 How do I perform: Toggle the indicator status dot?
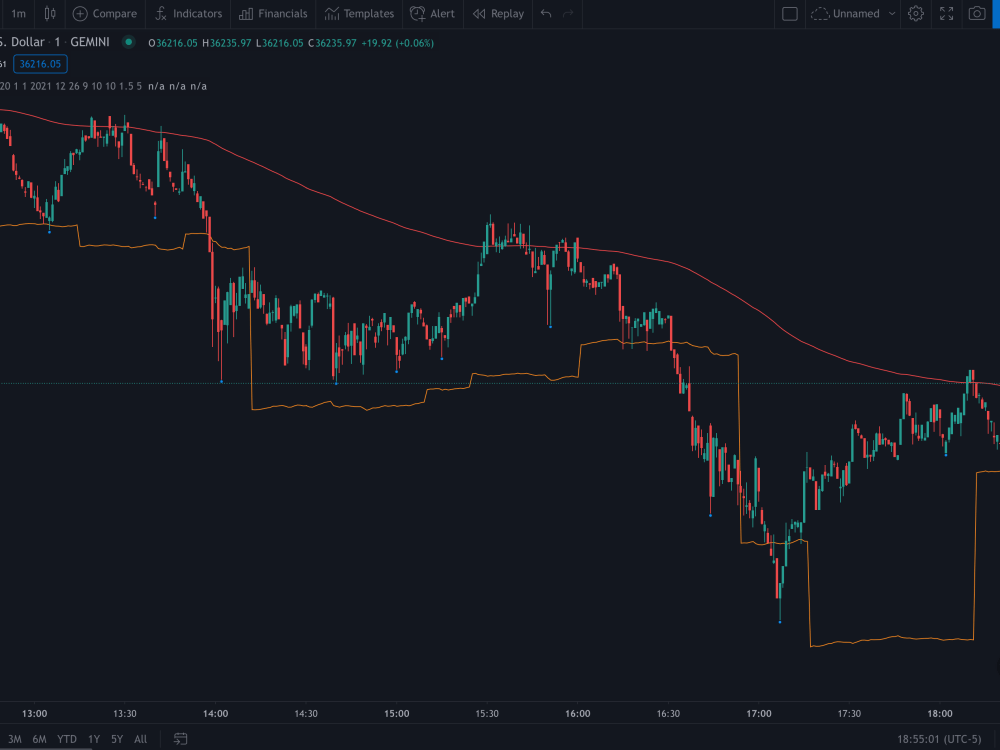[129, 42]
